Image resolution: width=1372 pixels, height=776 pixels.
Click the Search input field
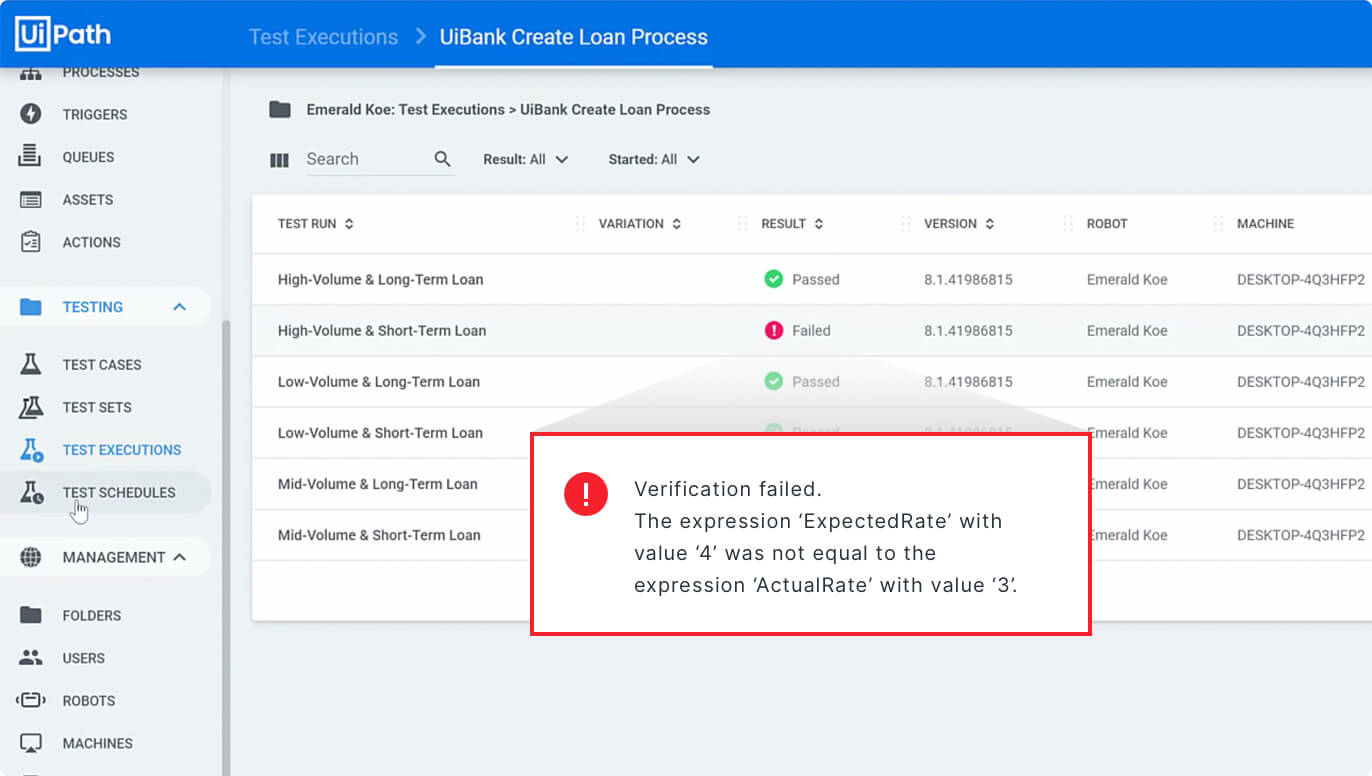(380, 159)
